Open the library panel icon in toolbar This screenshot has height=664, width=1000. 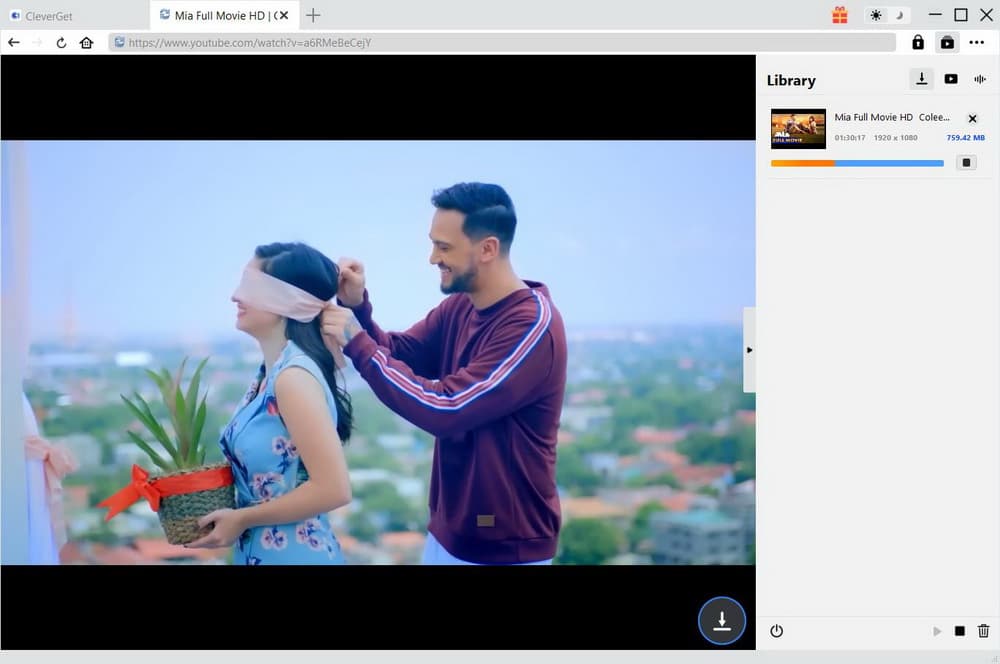947,43
